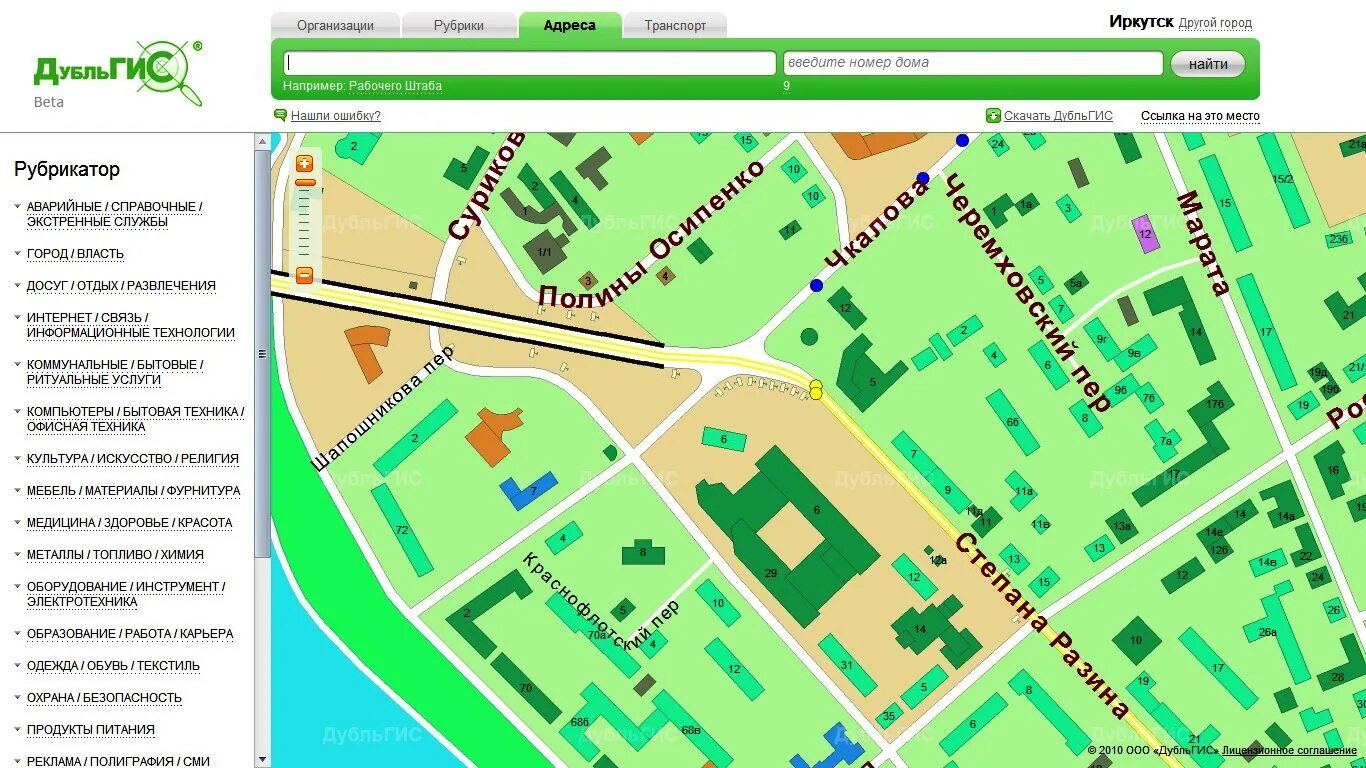Click the blue marker at top of Чкалова

(962, 141)
